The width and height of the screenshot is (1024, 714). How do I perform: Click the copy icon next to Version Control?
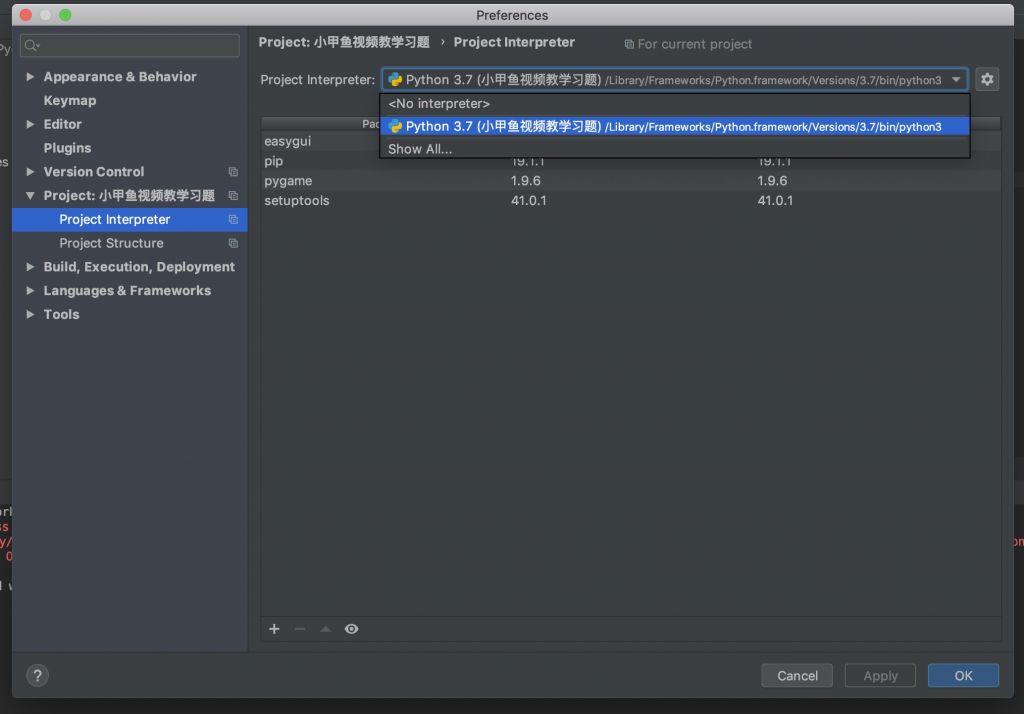233,172
